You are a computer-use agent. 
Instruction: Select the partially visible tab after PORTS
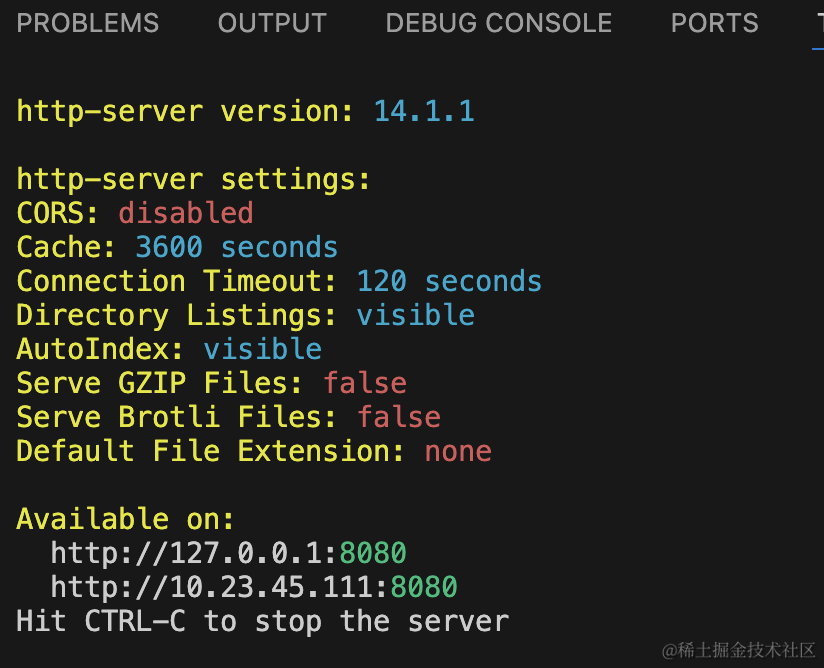819,23
